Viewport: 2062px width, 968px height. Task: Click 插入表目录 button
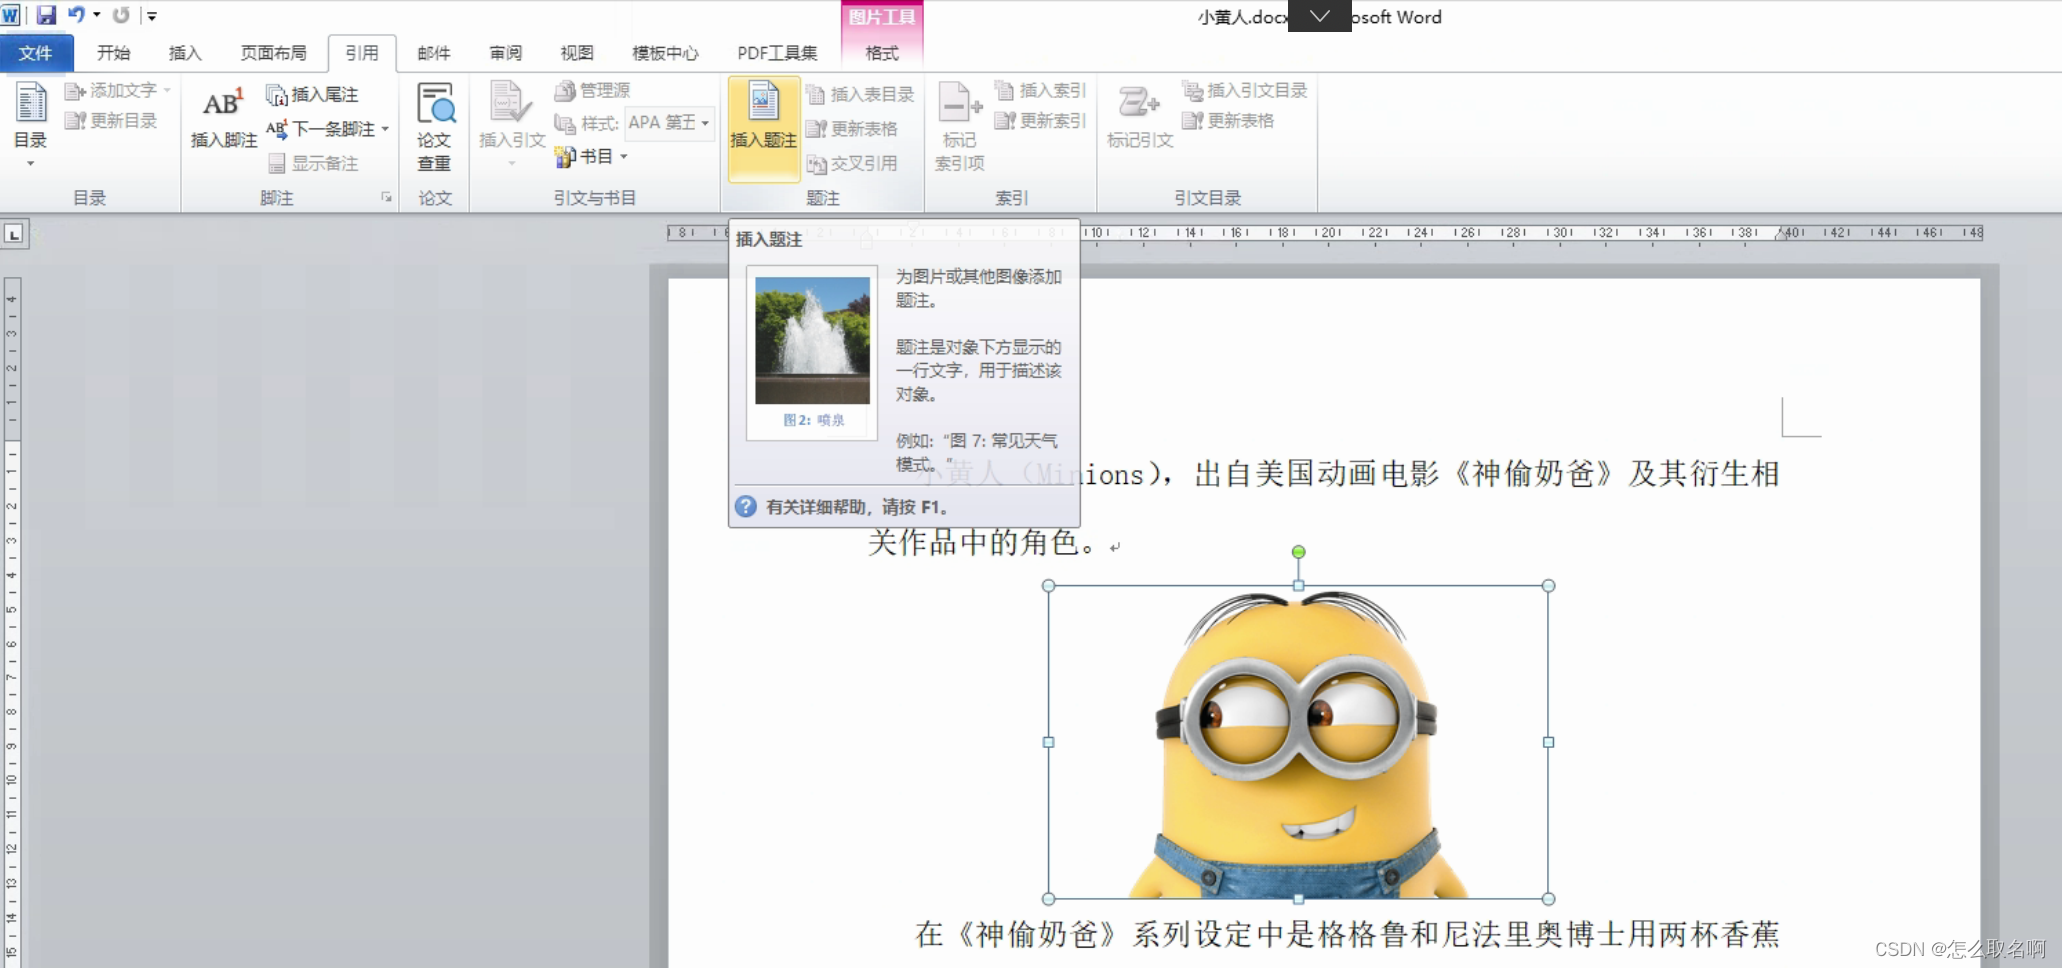pyautogui.click(x=860, y=94)
